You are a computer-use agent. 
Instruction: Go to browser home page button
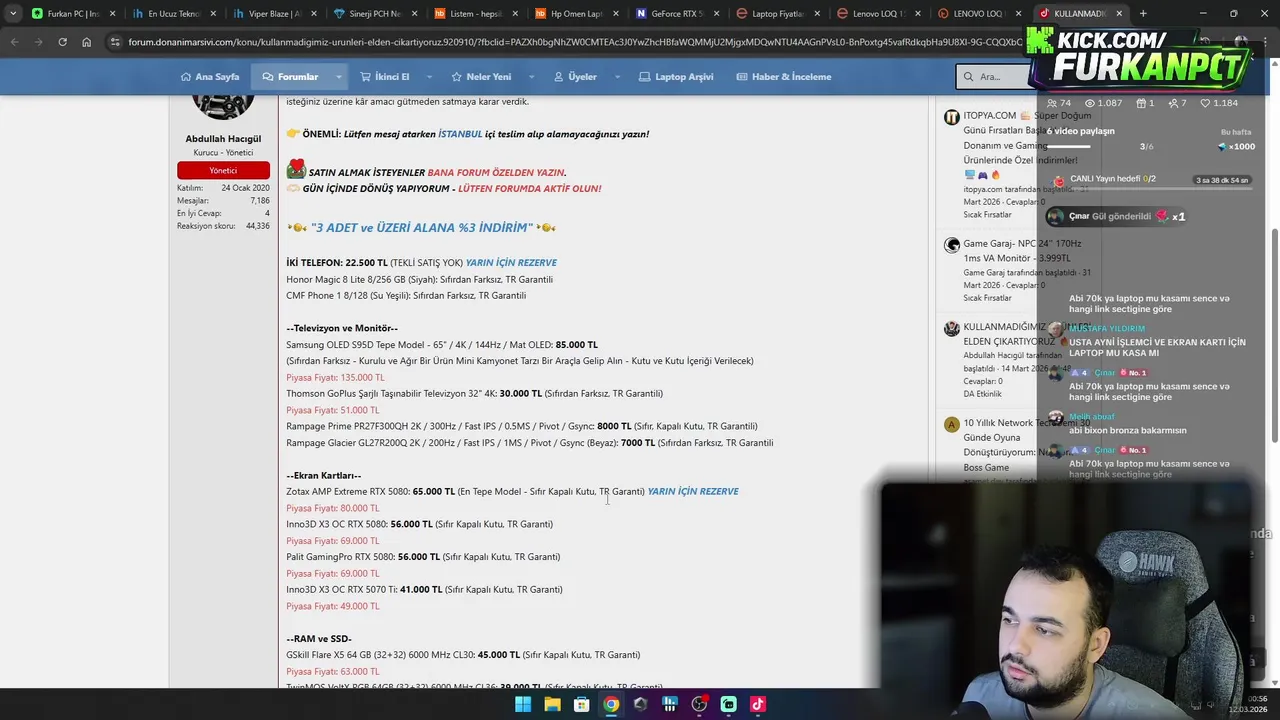coord(86,42)
